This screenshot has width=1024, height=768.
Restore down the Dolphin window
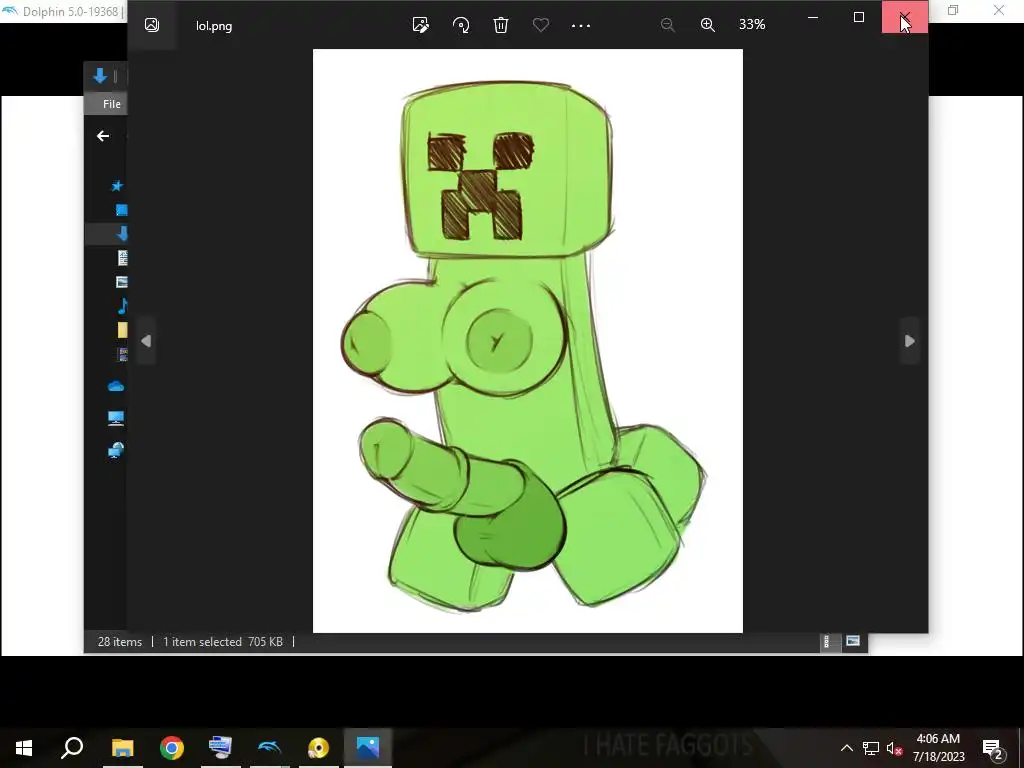coord(953,10)
